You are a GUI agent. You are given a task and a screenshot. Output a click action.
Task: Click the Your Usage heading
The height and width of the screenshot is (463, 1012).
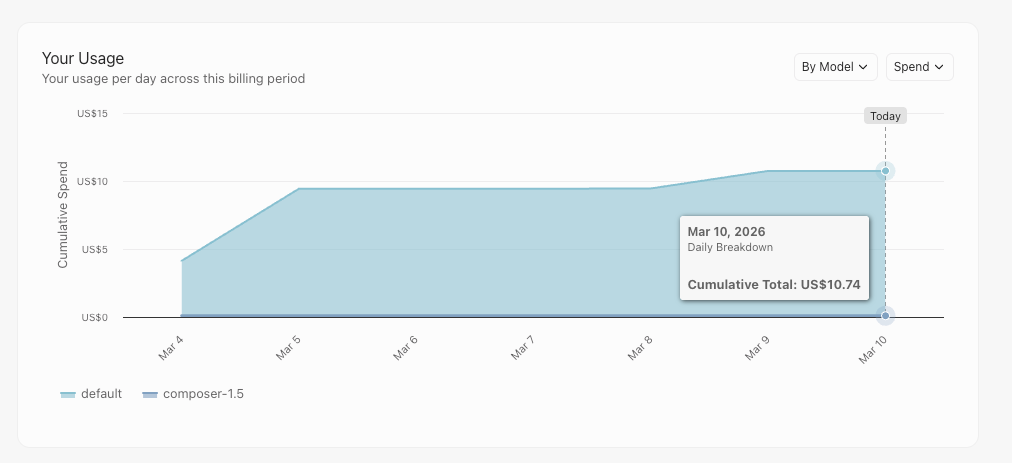coord(83,58)
